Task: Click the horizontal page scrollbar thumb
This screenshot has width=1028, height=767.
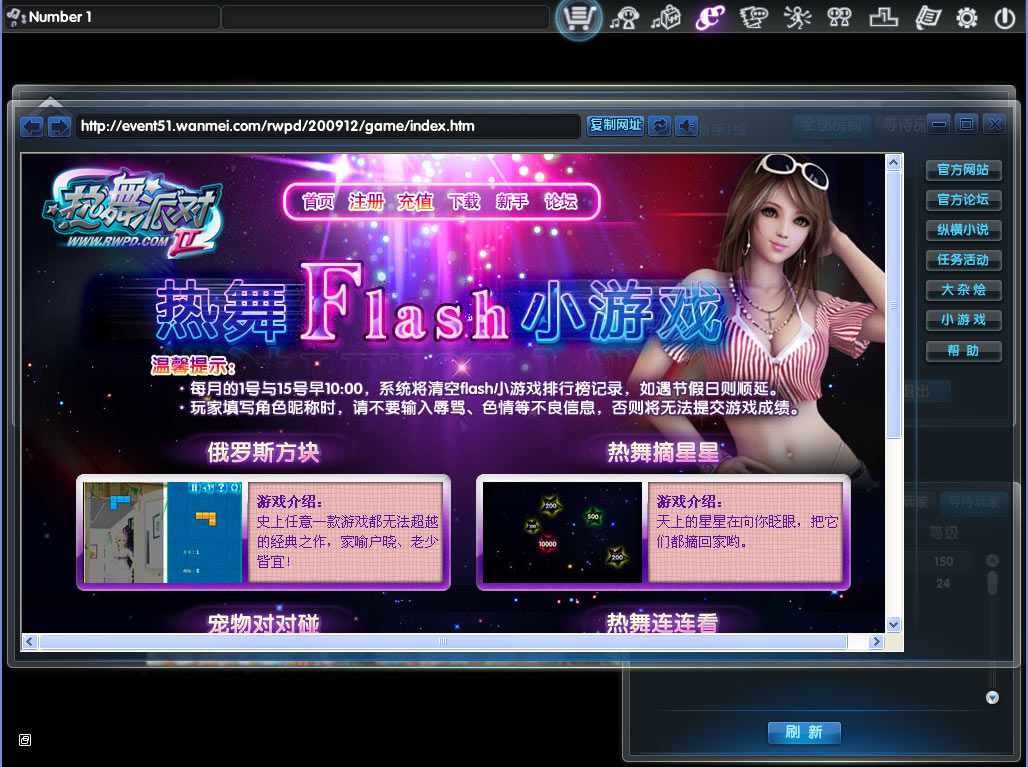Action: pos(443,642)
